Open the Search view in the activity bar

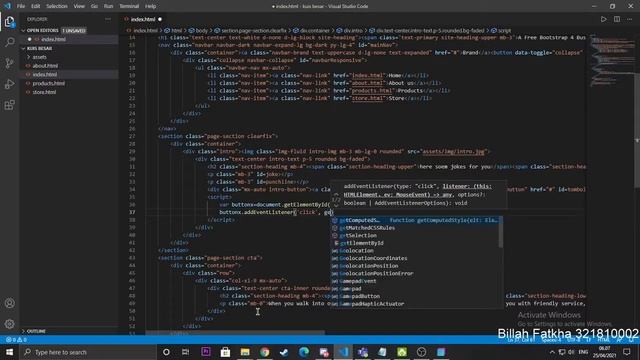coord(9,42)
